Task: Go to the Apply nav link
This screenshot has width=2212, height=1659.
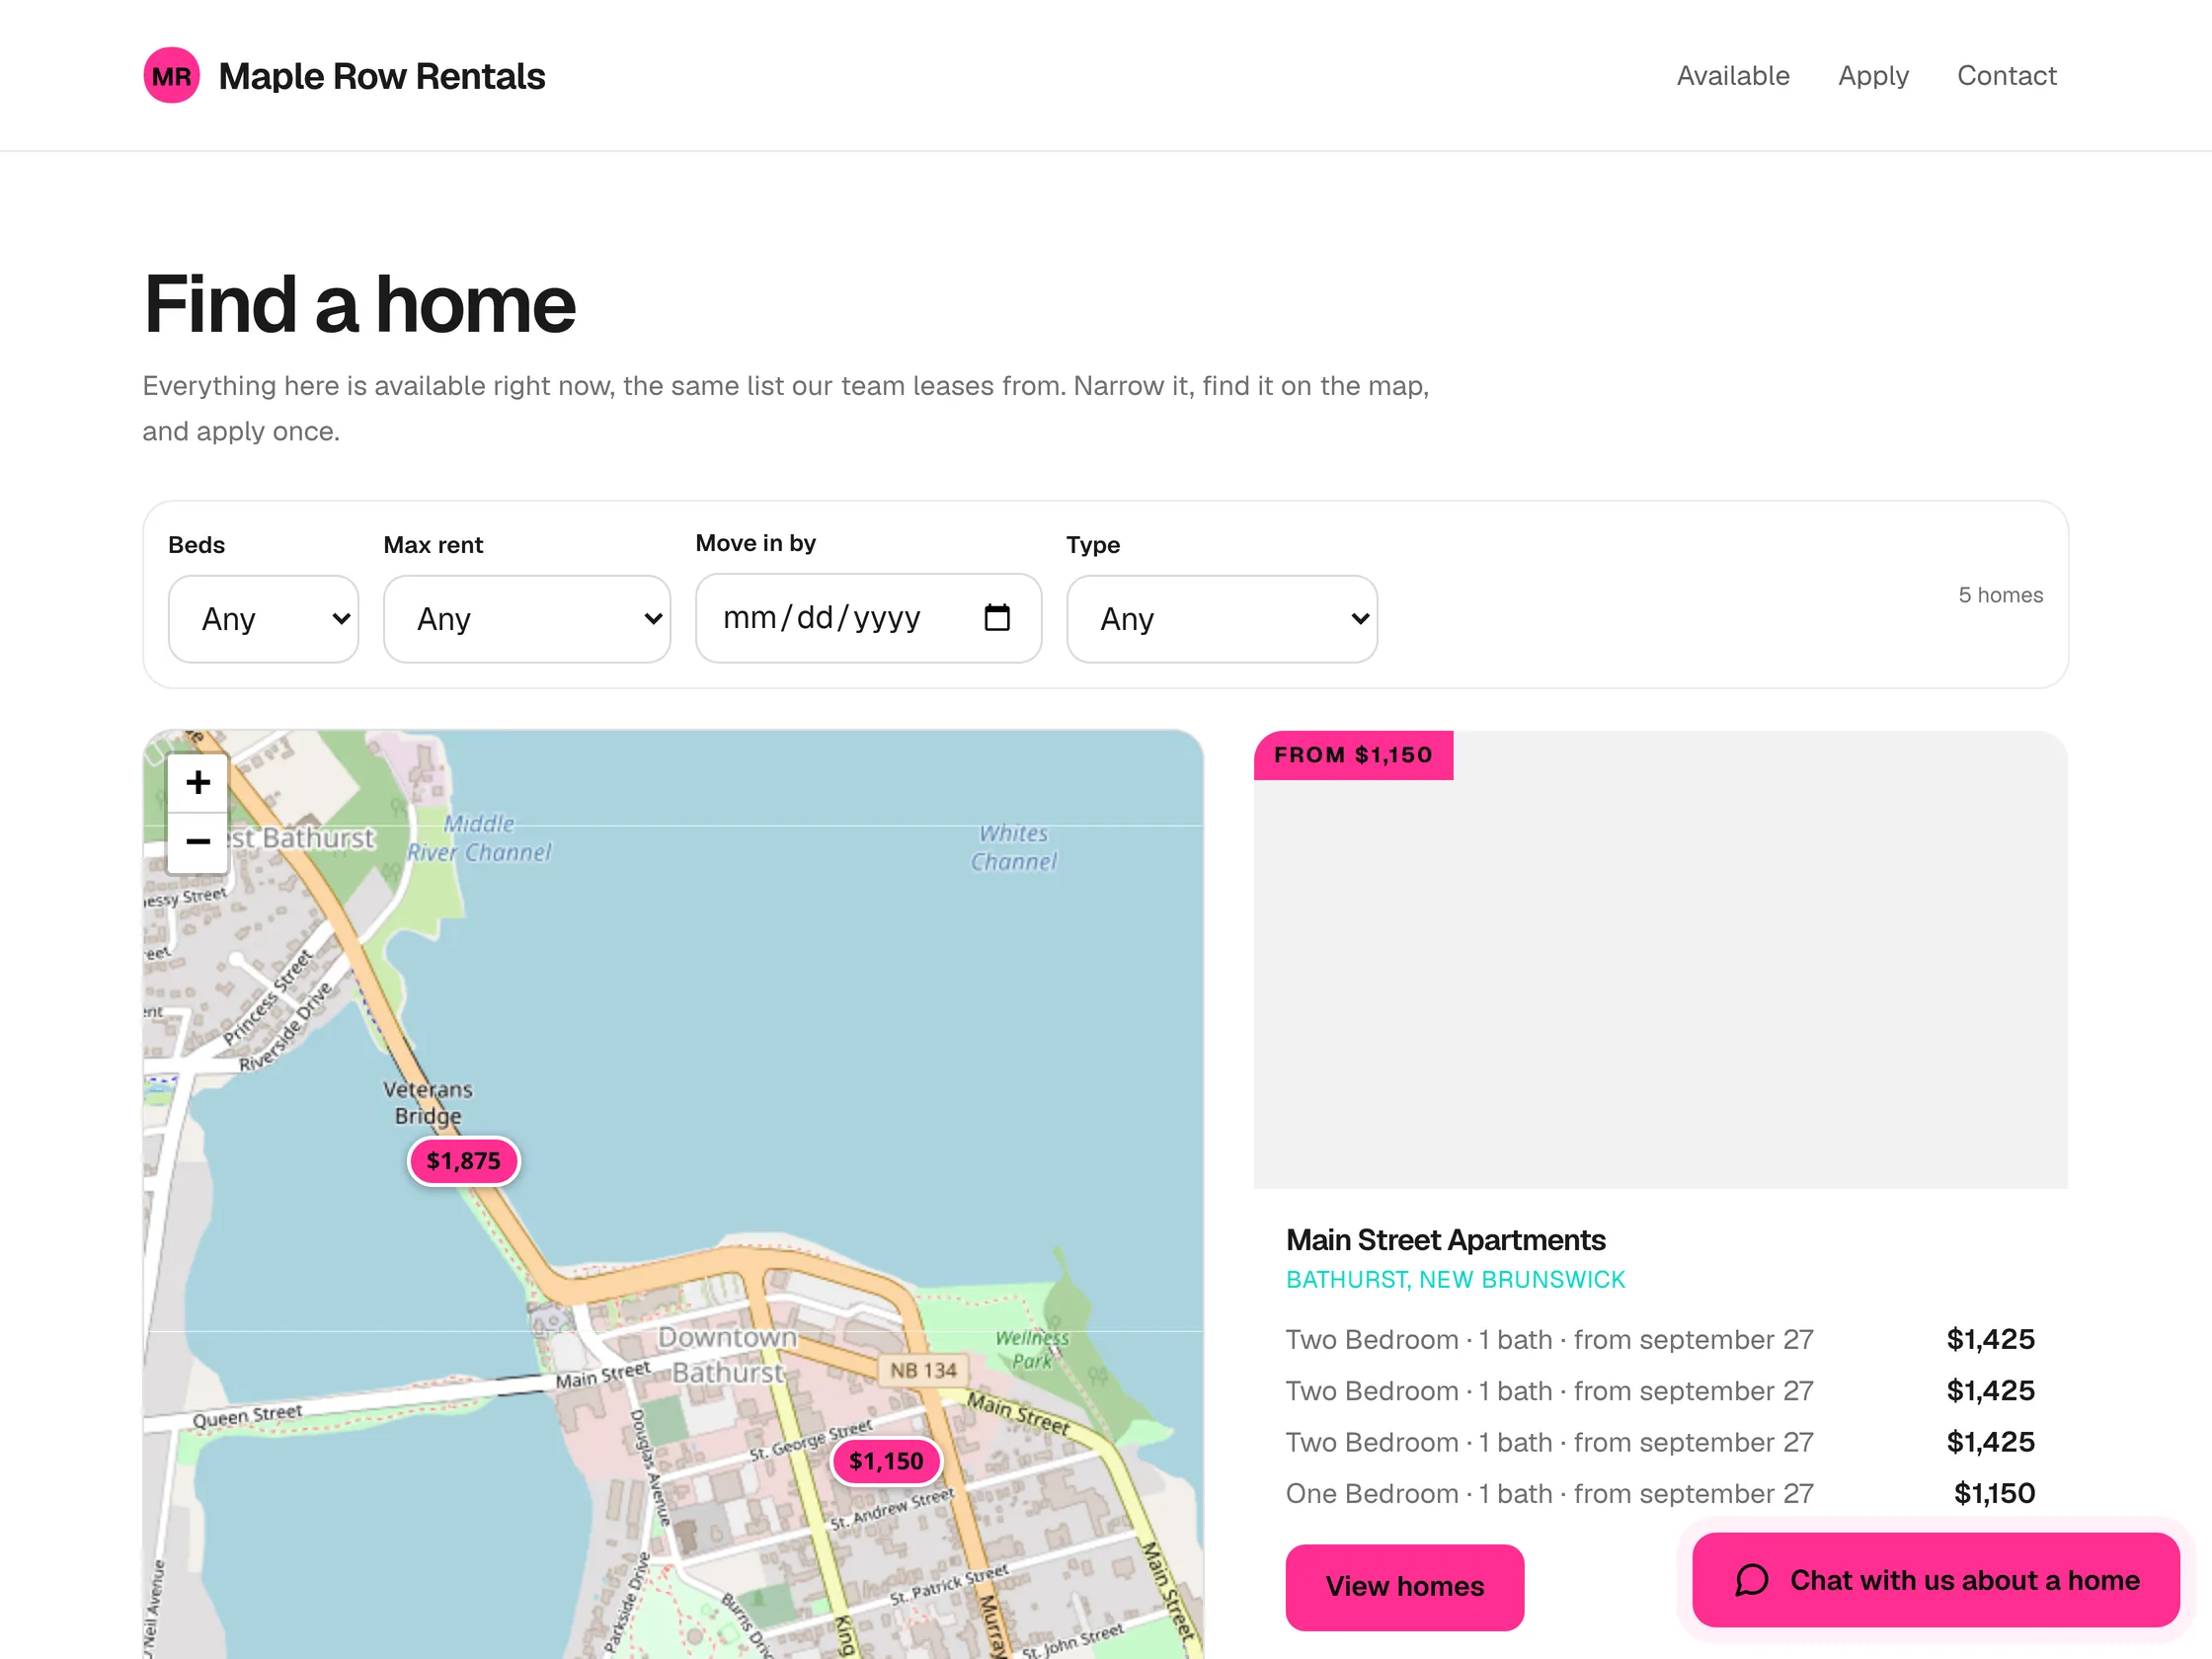Action: pos(1873,76)
